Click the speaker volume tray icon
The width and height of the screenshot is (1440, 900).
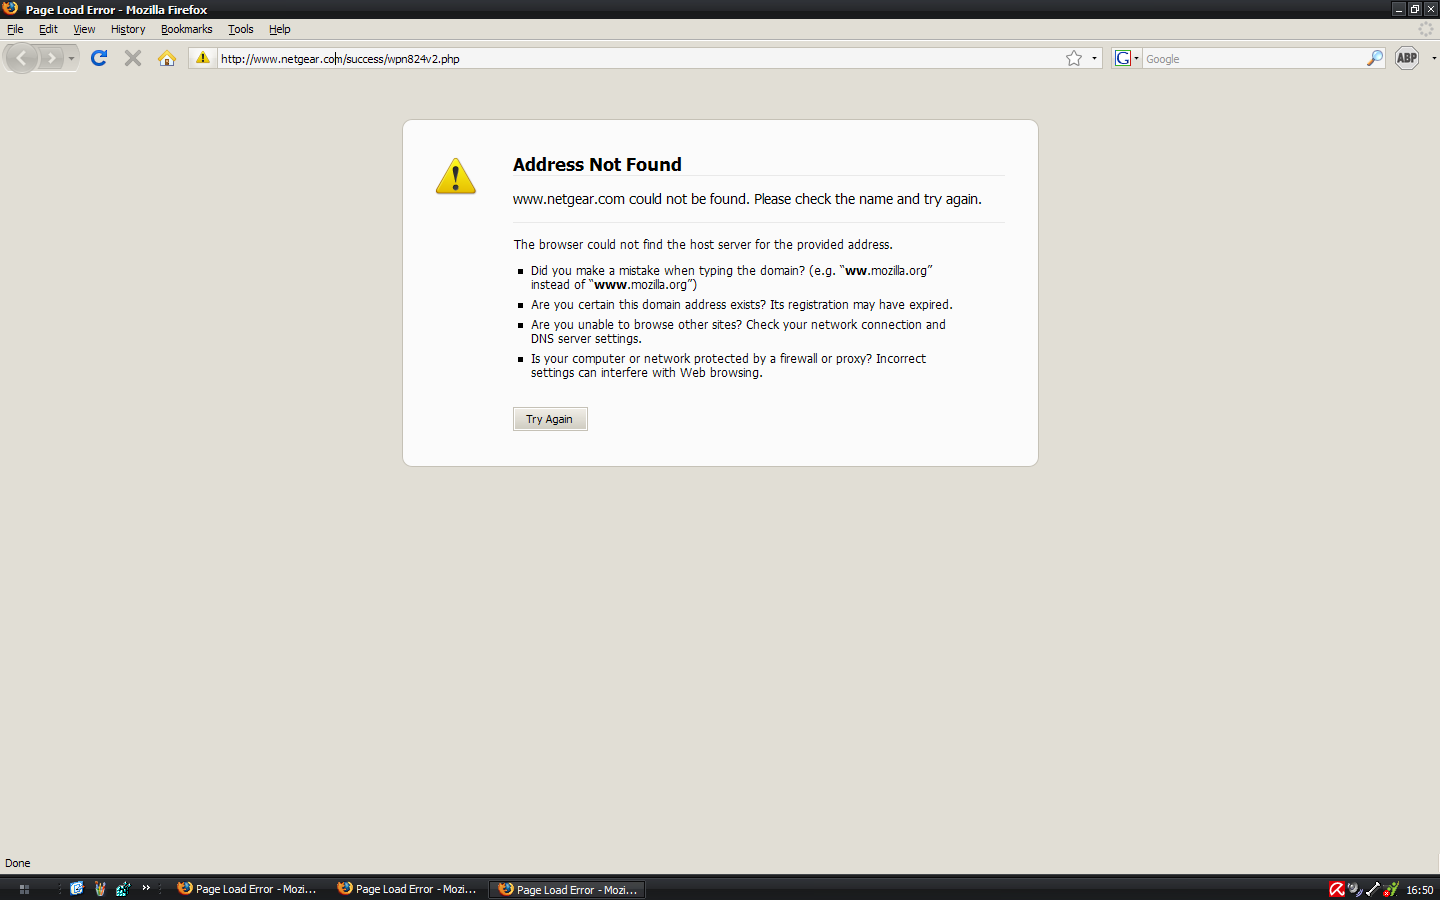[x=1355, y=889]
